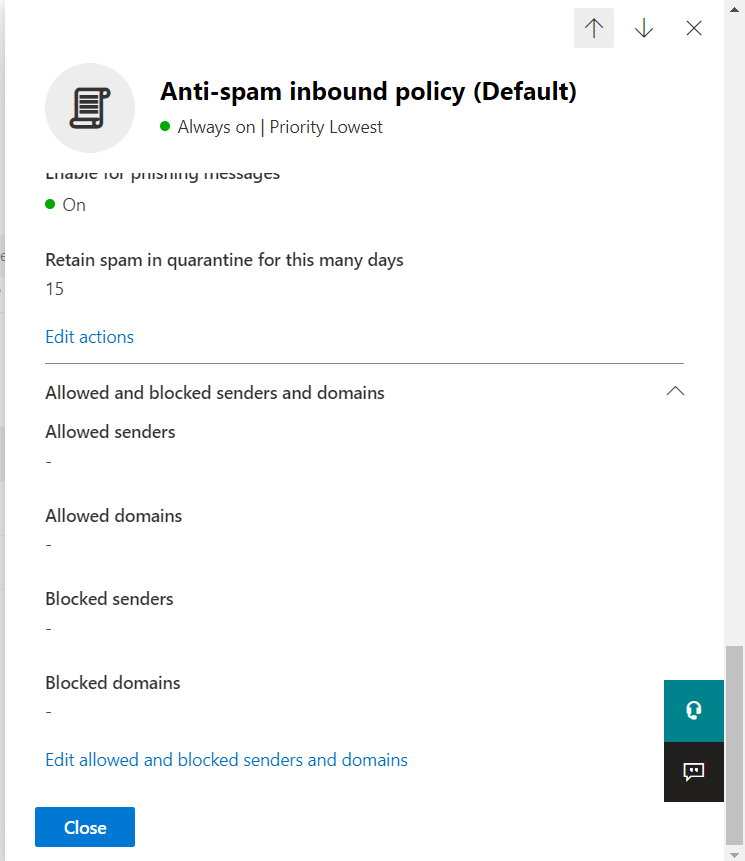Click the policy scroll document icon

coord(90,108)
